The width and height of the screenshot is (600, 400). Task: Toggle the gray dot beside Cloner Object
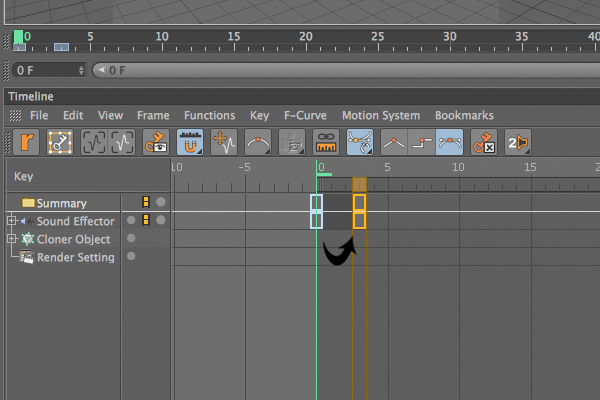pos(131,238)
